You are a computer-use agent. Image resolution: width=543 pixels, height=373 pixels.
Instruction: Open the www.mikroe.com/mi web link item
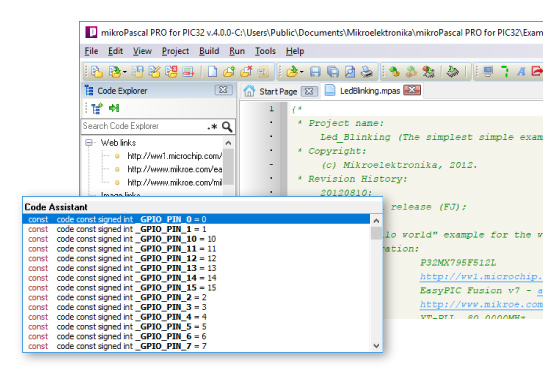pos(175,182)
